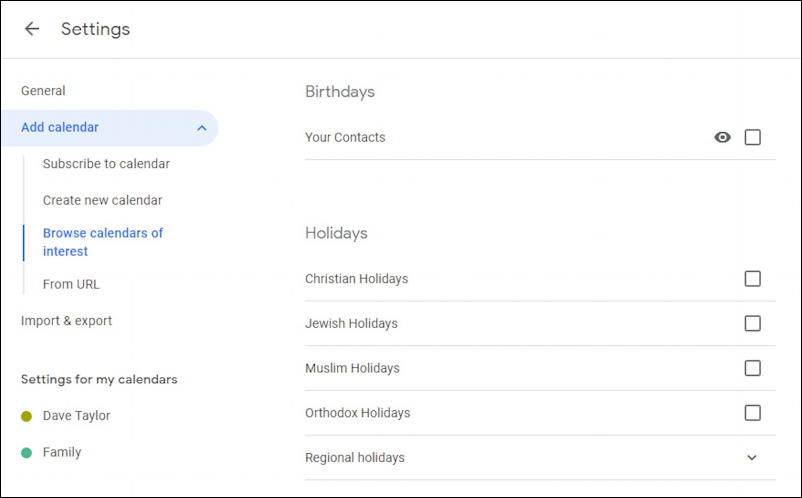Toggle the Orthodox Holidays checkbox

pos(752,413)
